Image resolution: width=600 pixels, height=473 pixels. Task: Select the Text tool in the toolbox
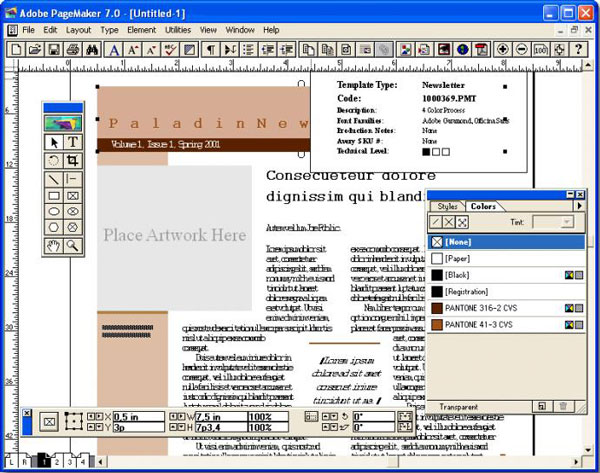(72, 142)
